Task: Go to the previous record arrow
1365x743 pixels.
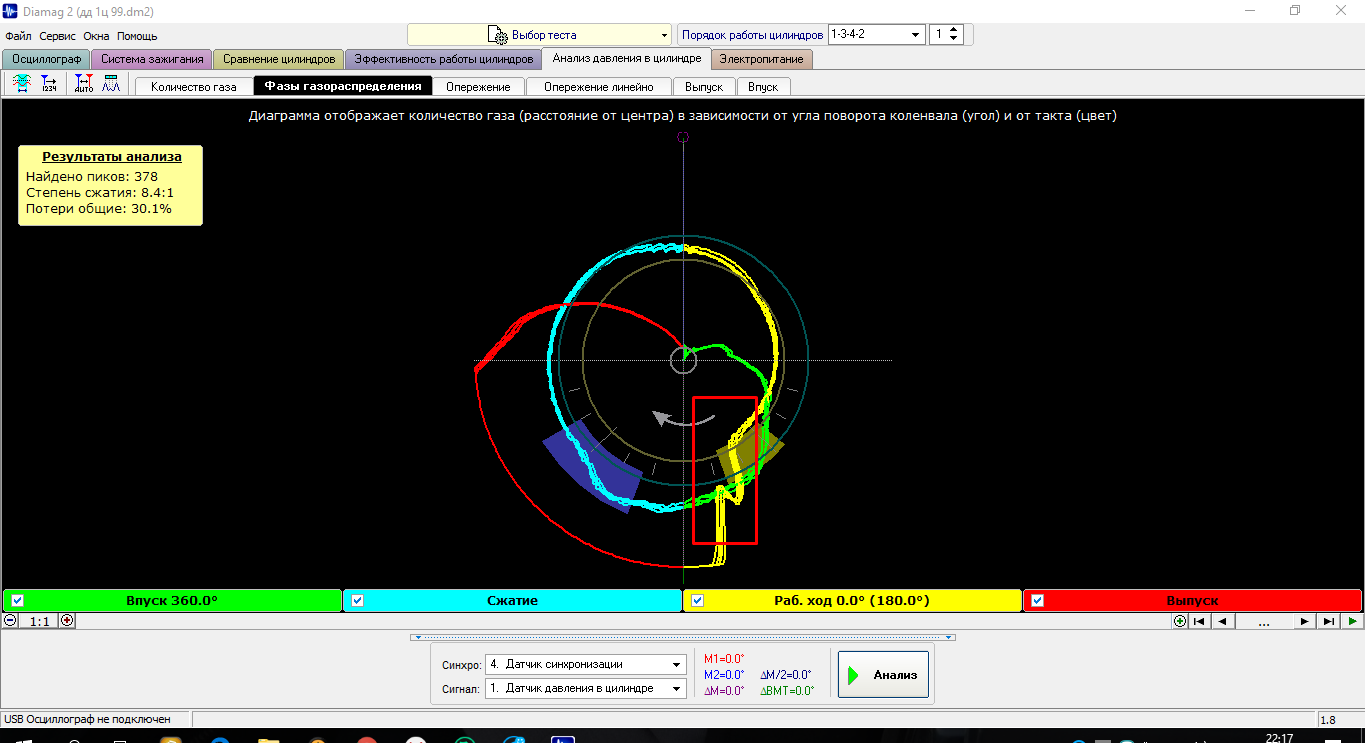Action: [1222, 621]
